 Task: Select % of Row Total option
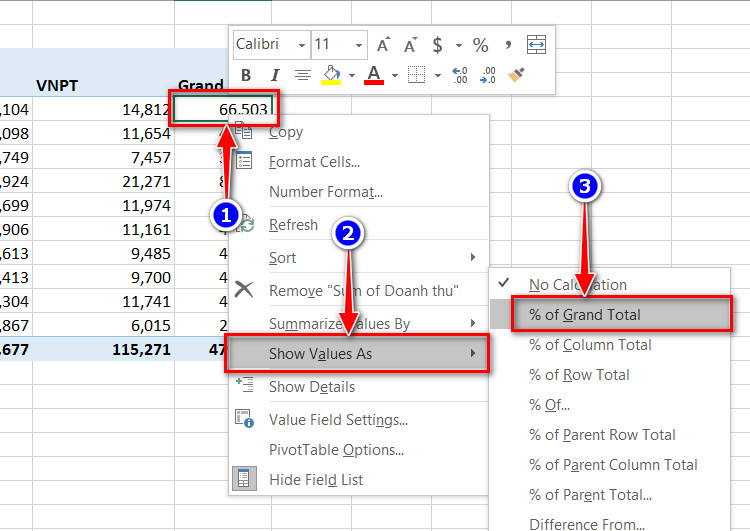pyautogui.click(x=610, y=375)
